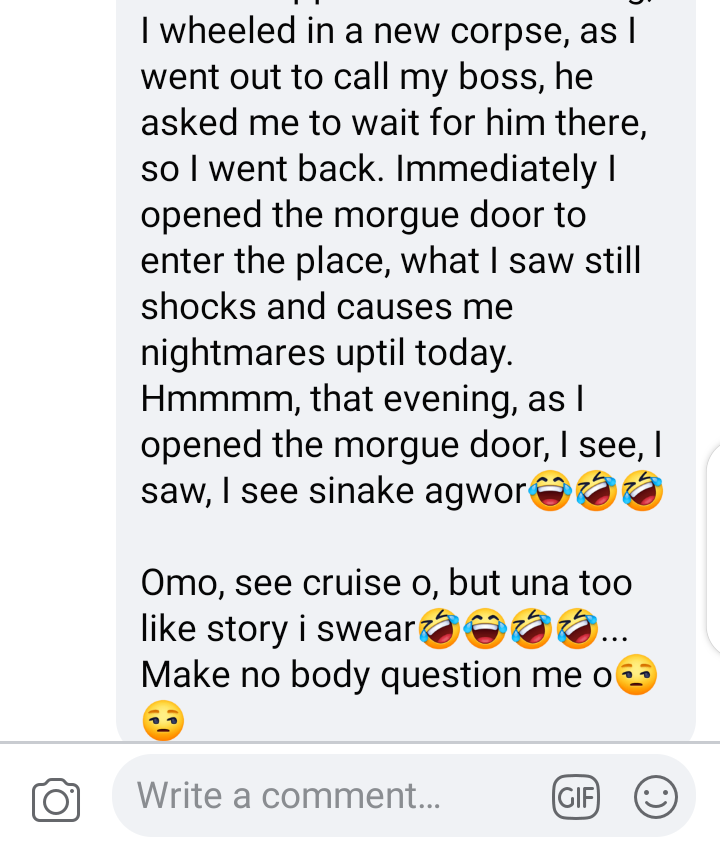Tap the last rolling-laugh emoji before the ellipsis
720x843 pixels.
578,628
